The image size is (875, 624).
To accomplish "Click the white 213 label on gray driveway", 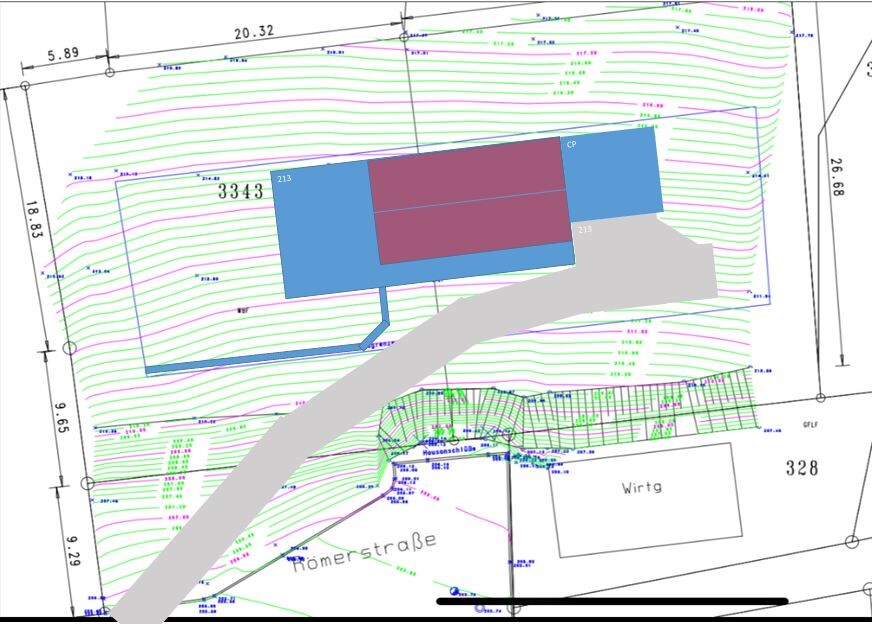I will 585,230.
